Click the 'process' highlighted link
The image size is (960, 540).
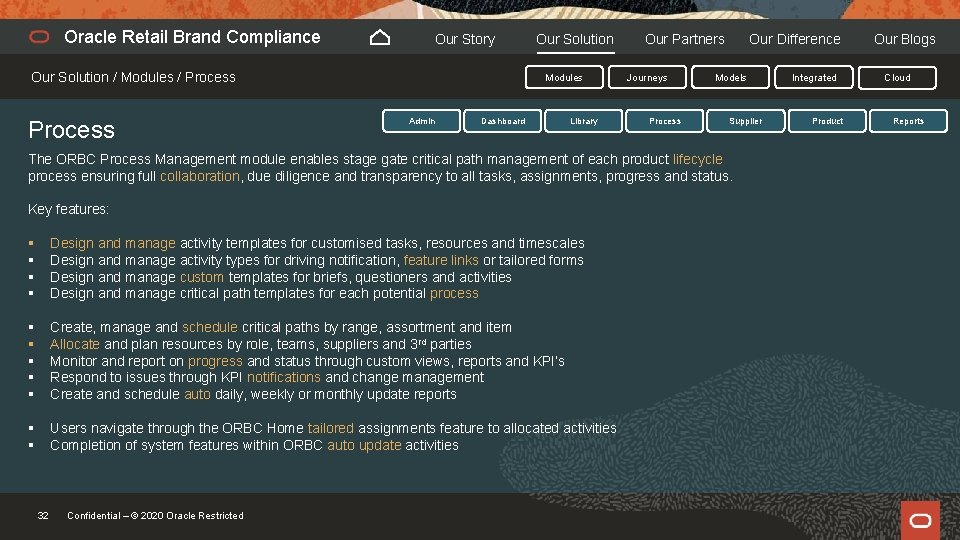tap(454, 294)
